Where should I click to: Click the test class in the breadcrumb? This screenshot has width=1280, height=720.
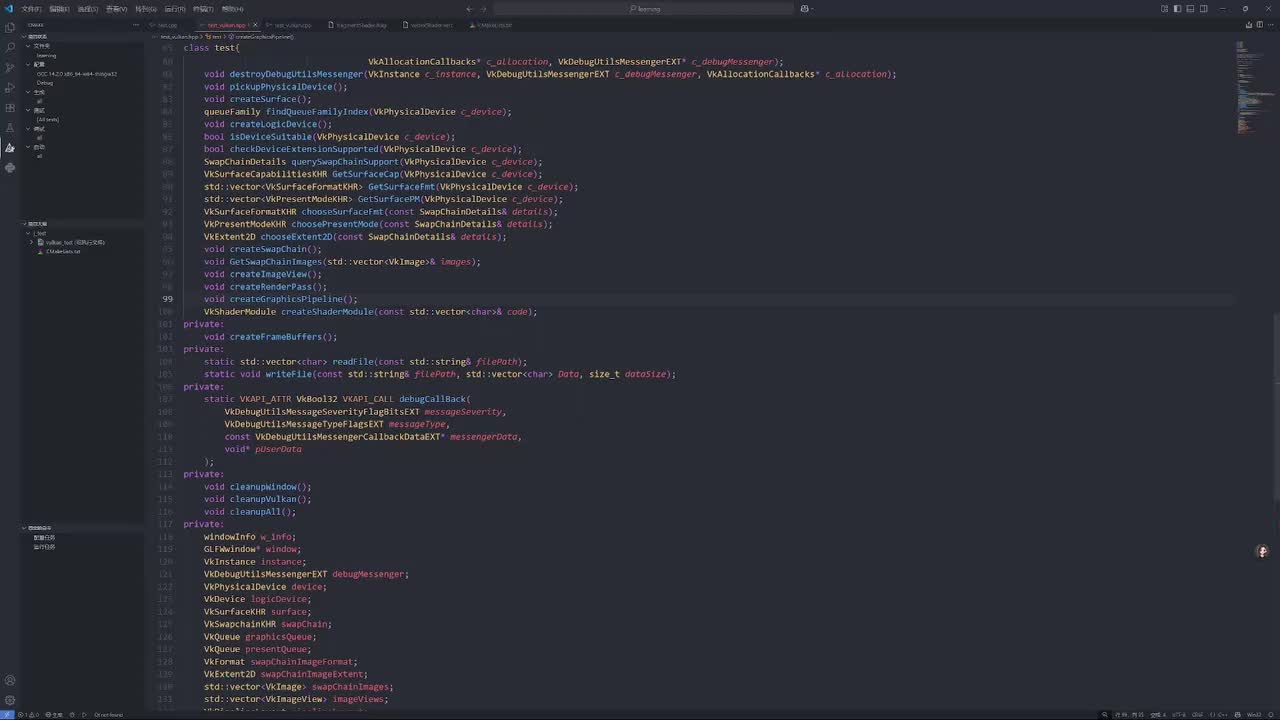pyautogui.click(x=216, y=37)
